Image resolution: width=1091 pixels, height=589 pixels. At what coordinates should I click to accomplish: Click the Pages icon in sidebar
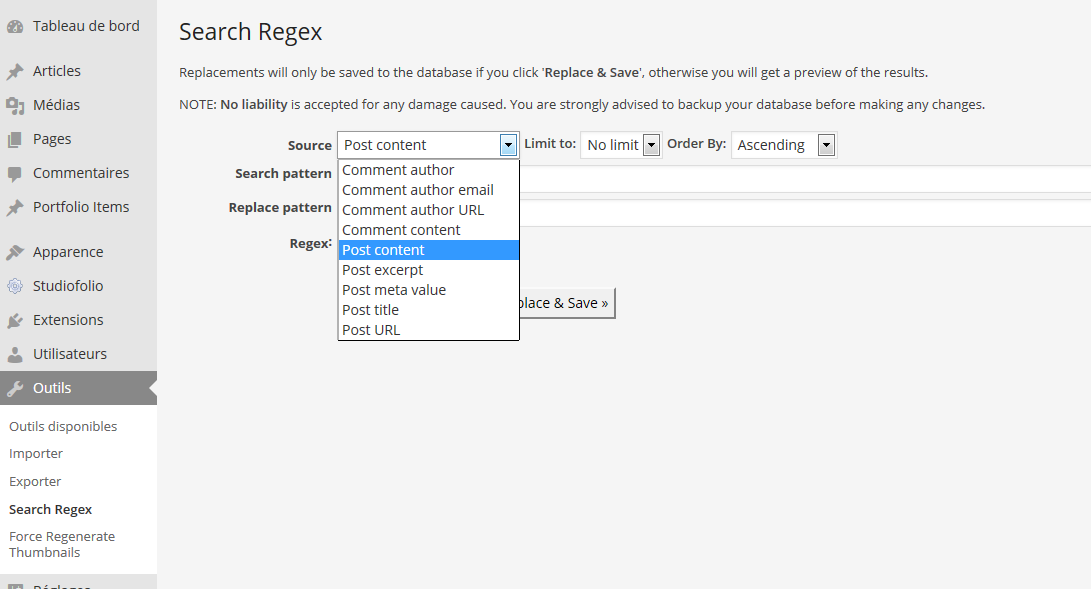click(15, 140)
